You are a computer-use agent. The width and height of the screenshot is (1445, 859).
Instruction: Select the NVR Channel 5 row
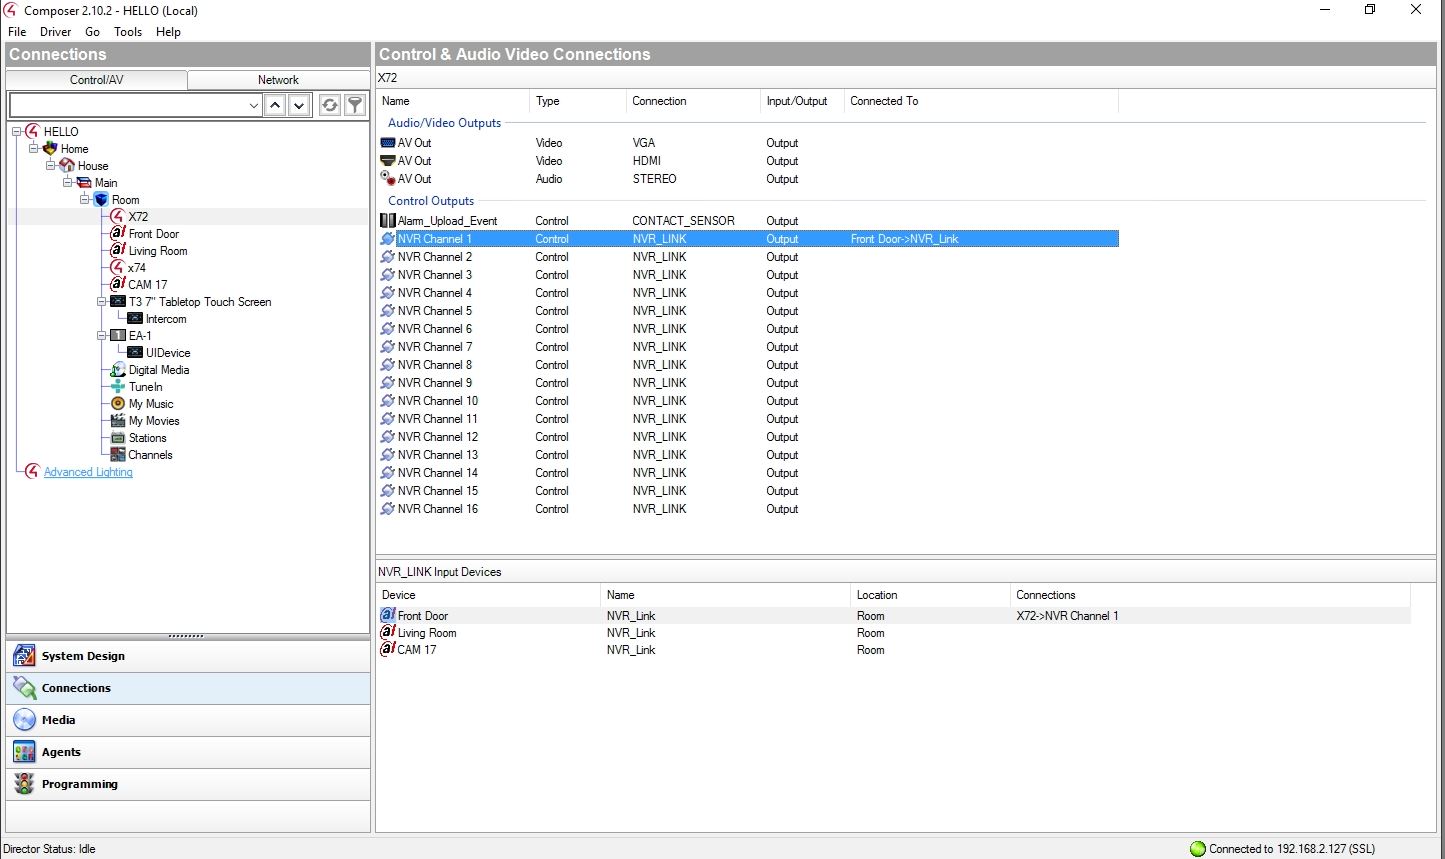[x=434, y=311]
